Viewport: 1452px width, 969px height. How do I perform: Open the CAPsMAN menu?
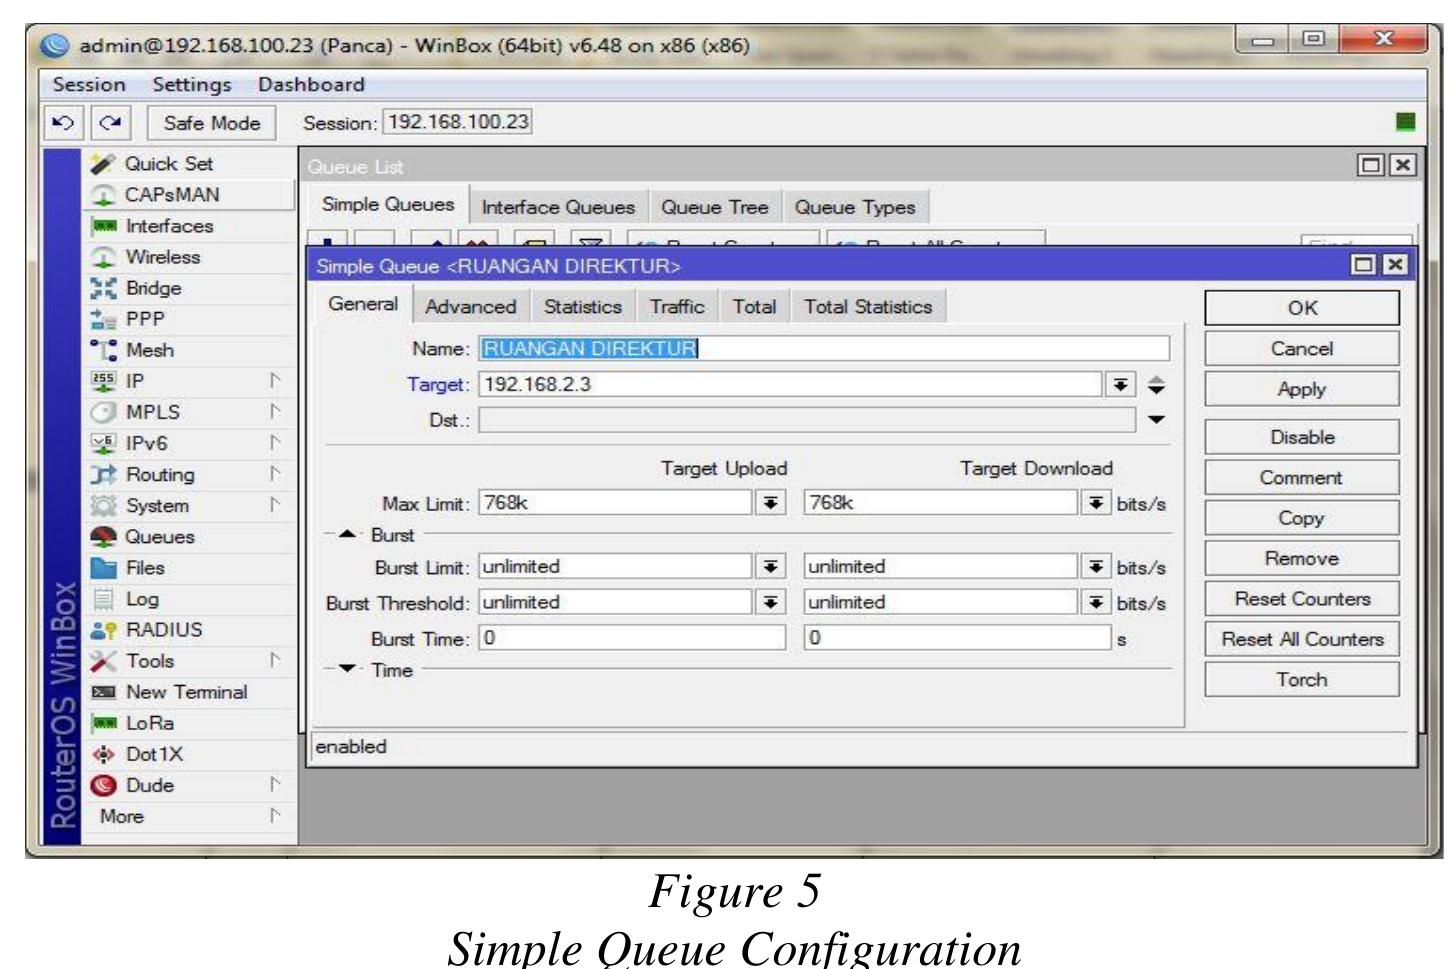click(x=171, y=194)
